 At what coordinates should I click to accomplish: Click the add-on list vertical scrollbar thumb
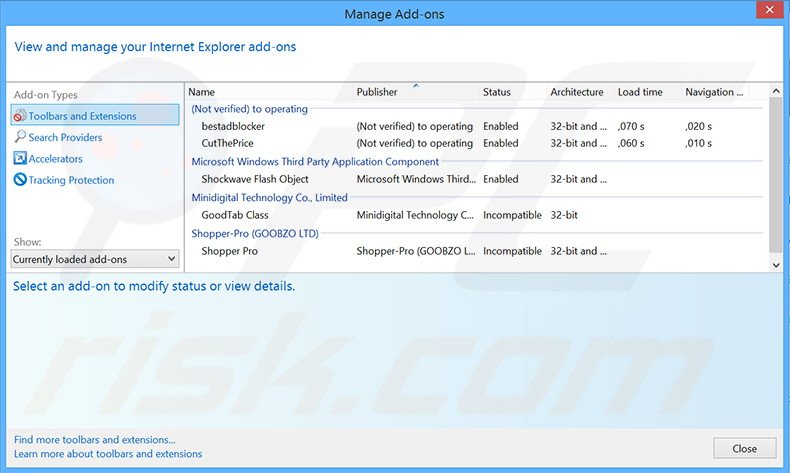tap(776, 175)
